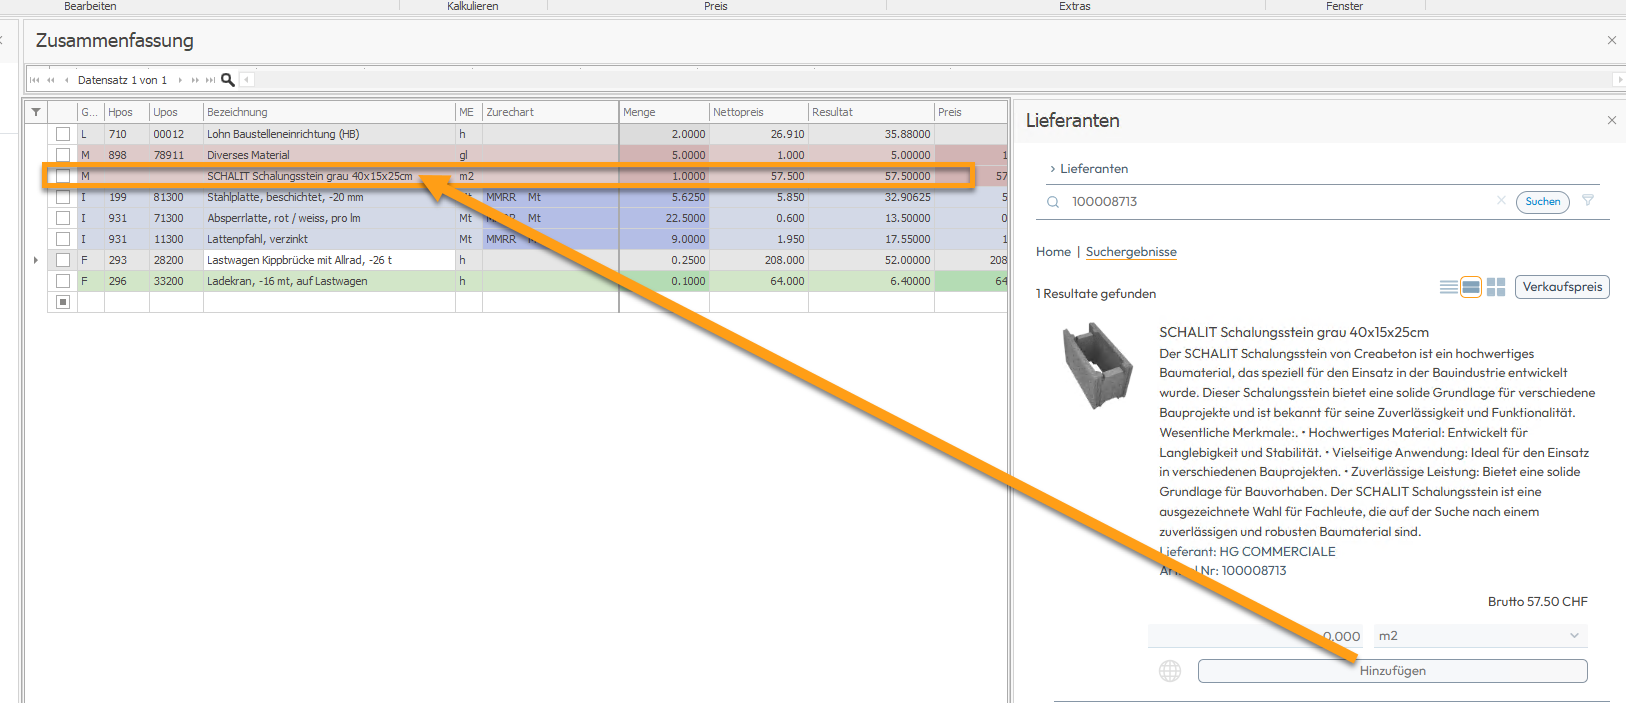Toggle checkbox in the empty new row

pyautogui.click(x=63, y=302)
